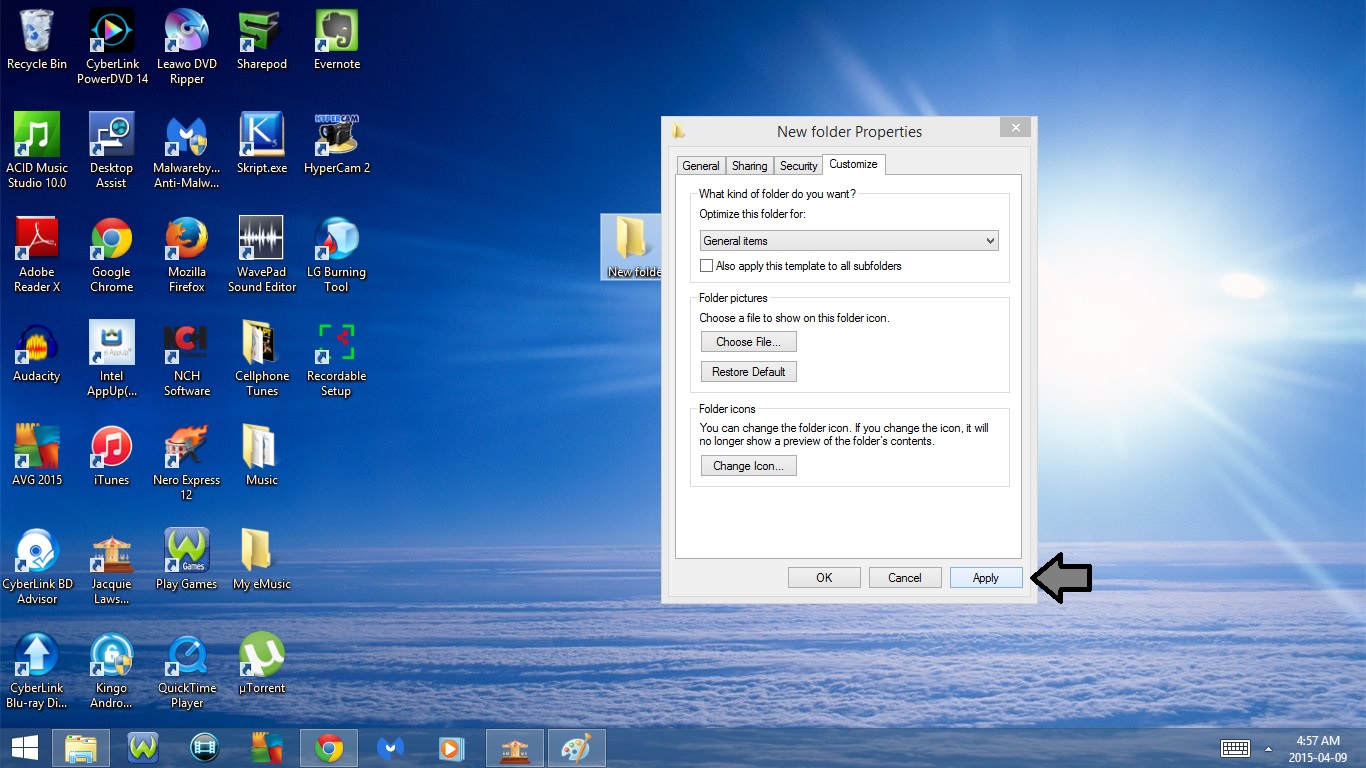Select CyberLink PowerDVD 14 shortcut
1366x768 pixels.
tap(112, 46)
